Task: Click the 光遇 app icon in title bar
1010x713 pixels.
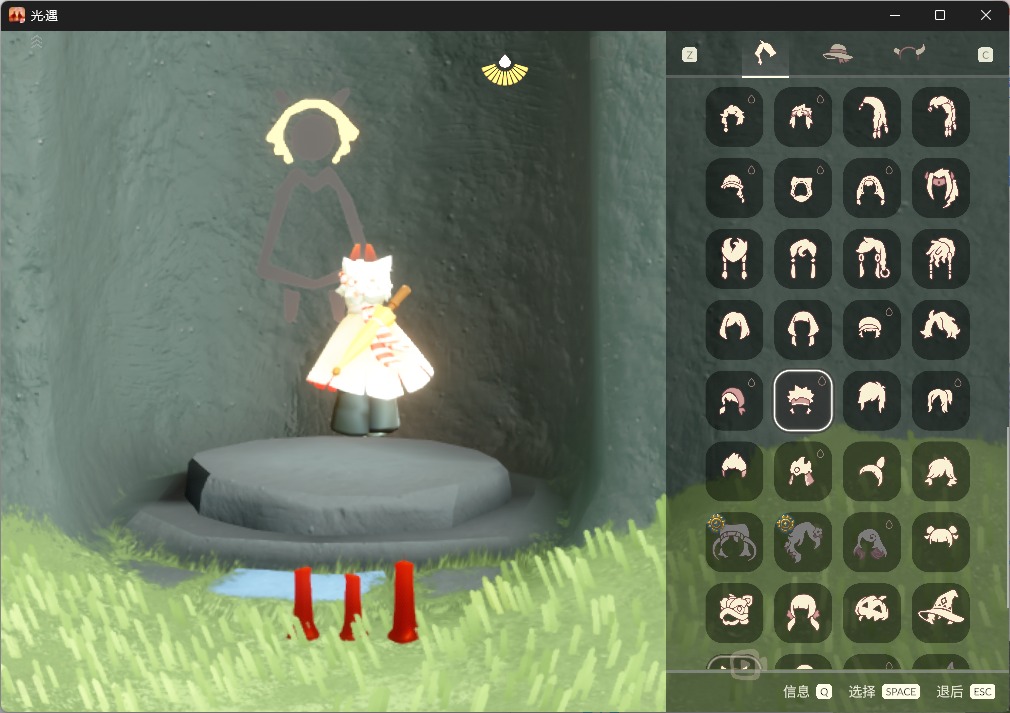Action: (x=17, y=15)
